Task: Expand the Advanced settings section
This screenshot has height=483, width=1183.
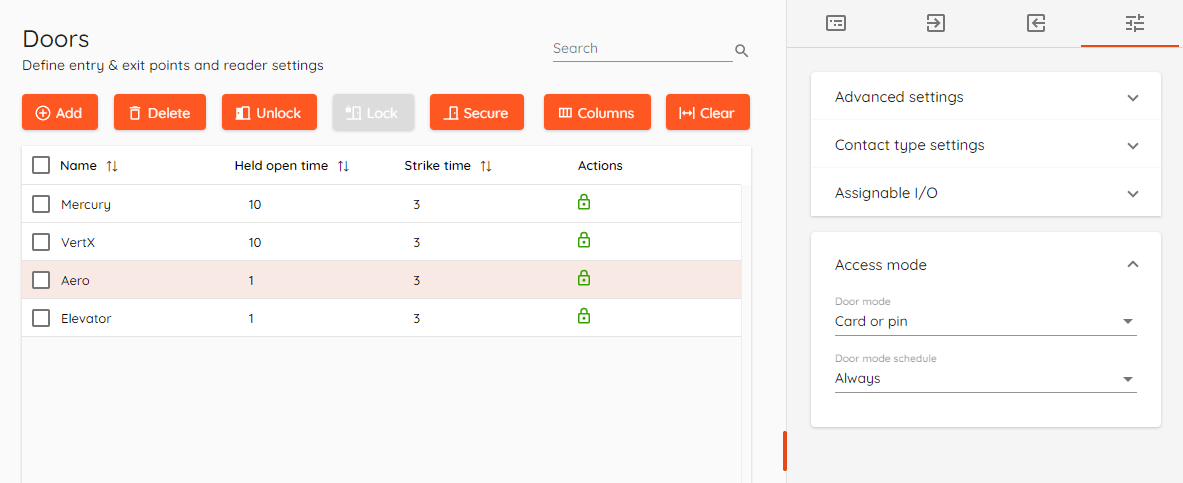Action: pyautogui.click(x=985, y=97)
